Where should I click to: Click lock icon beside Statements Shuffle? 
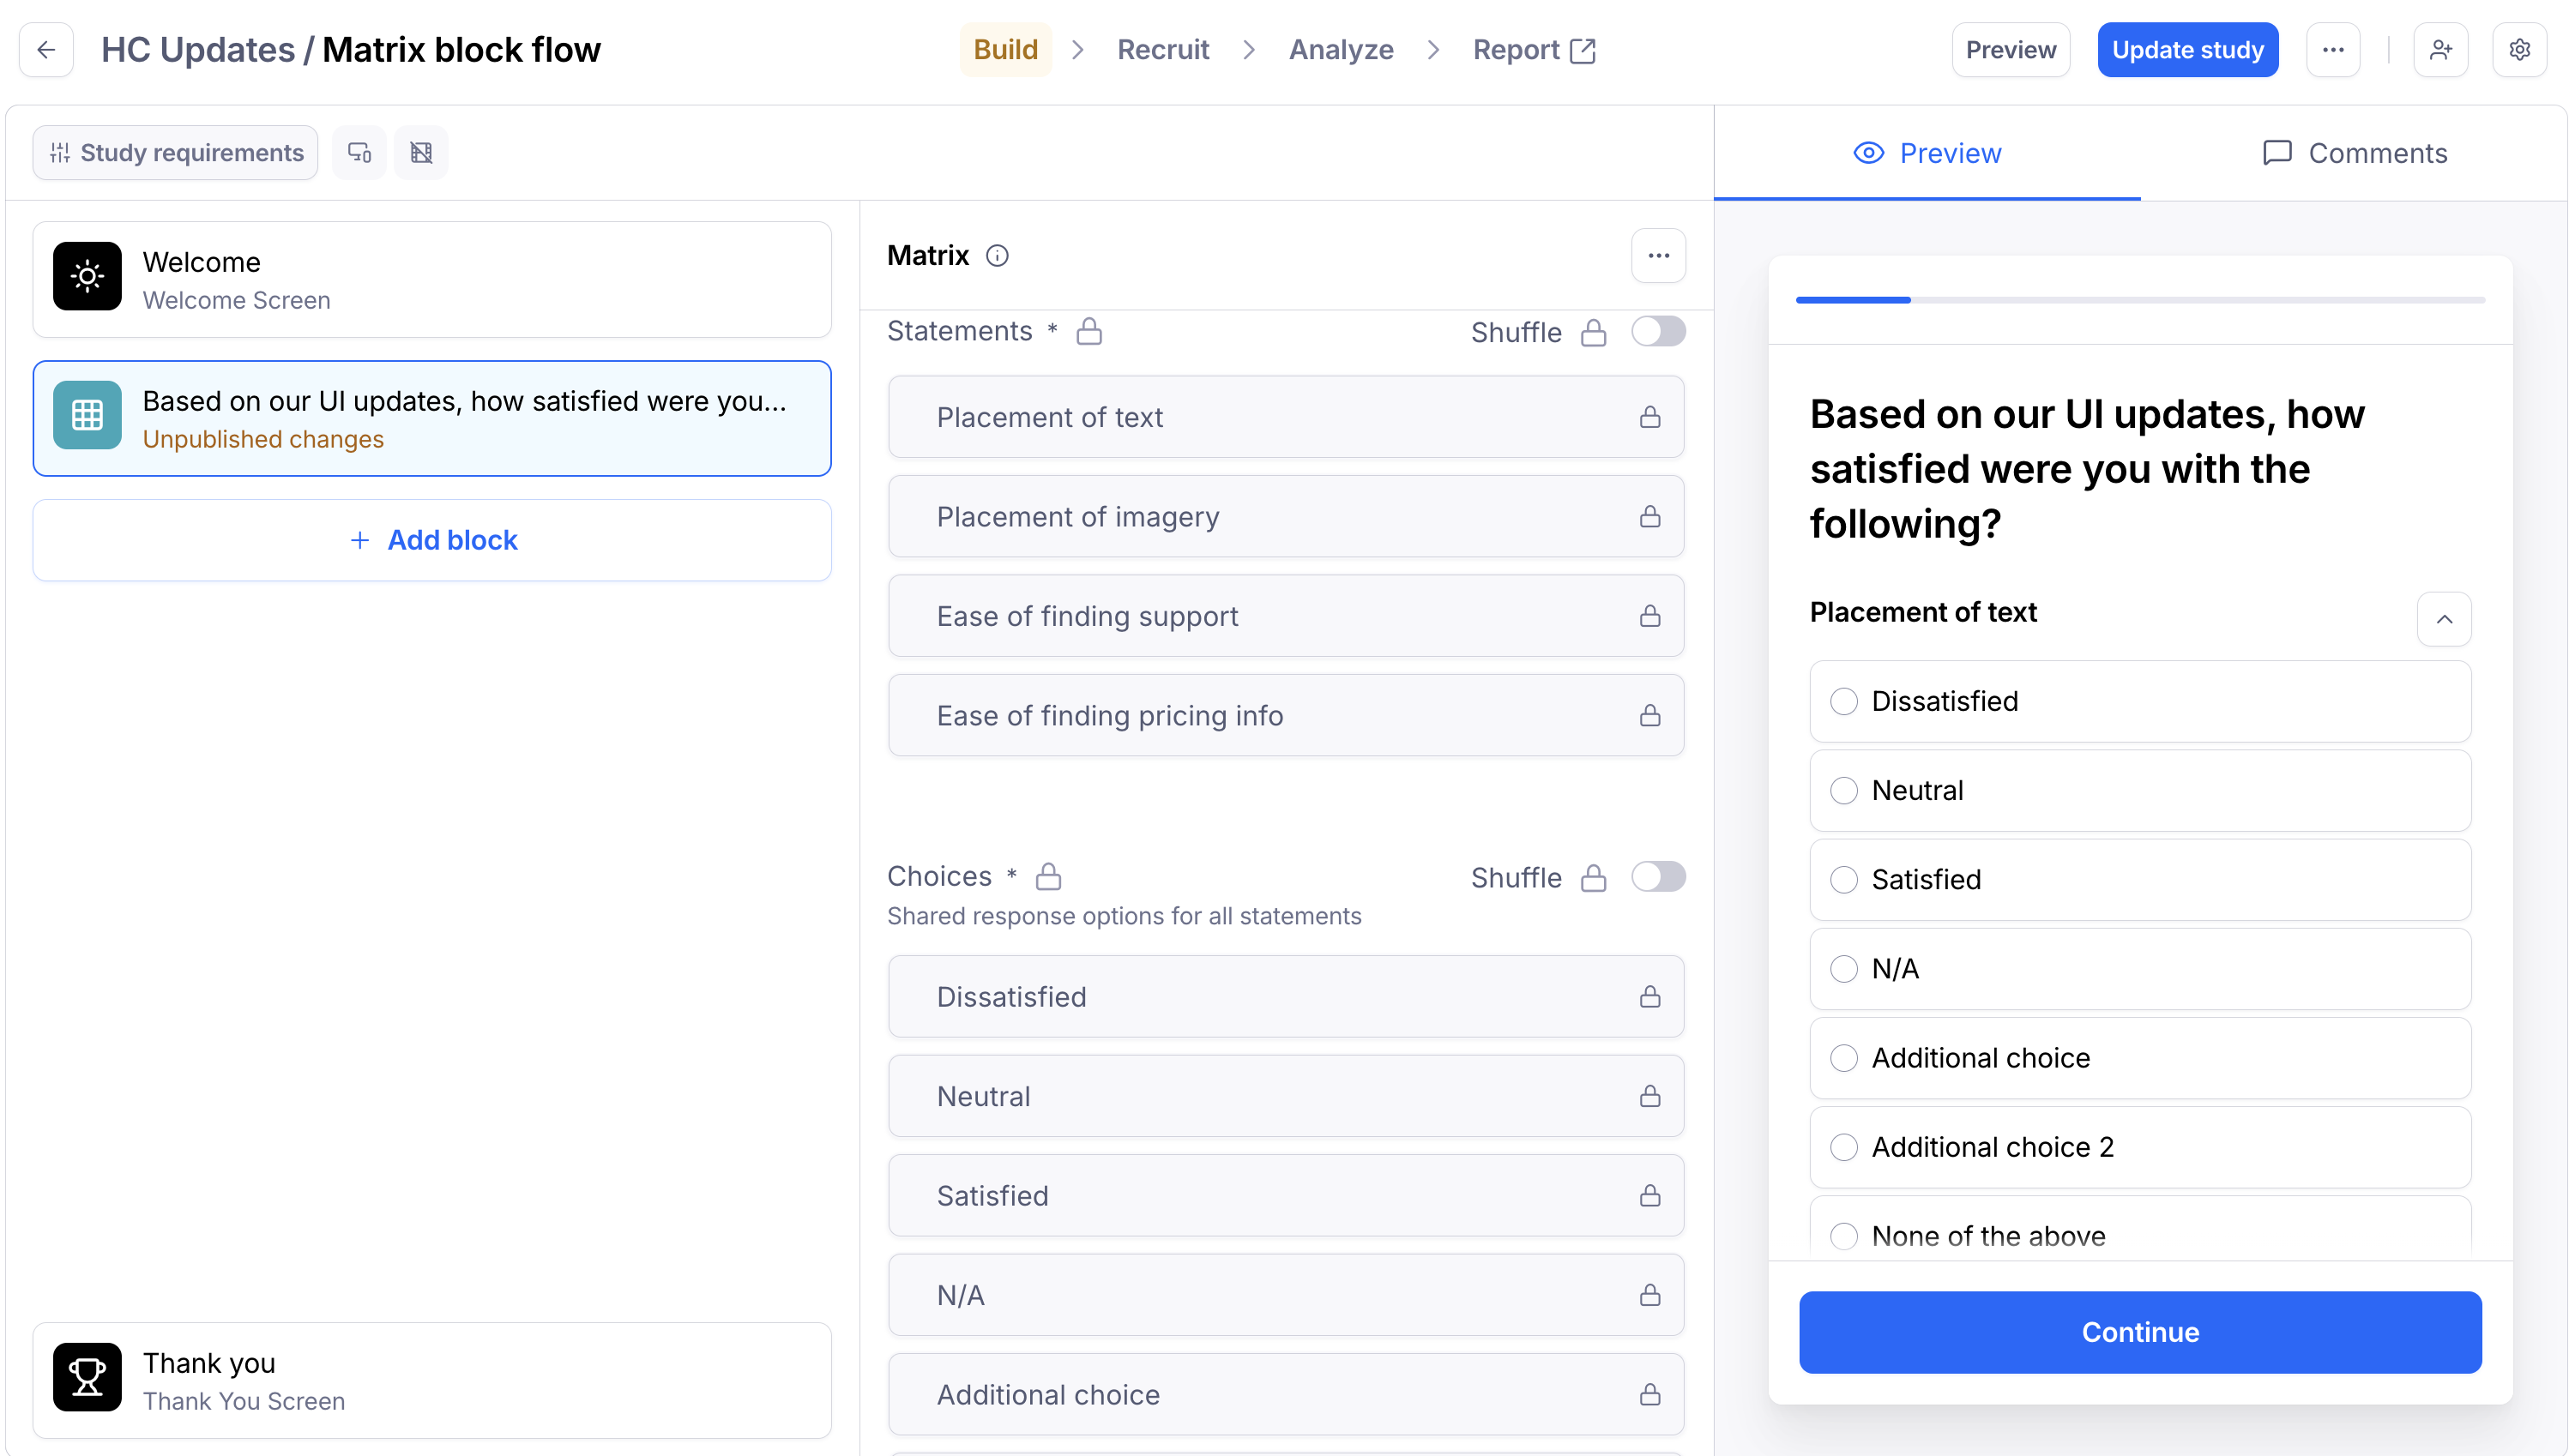(1593, 333)
